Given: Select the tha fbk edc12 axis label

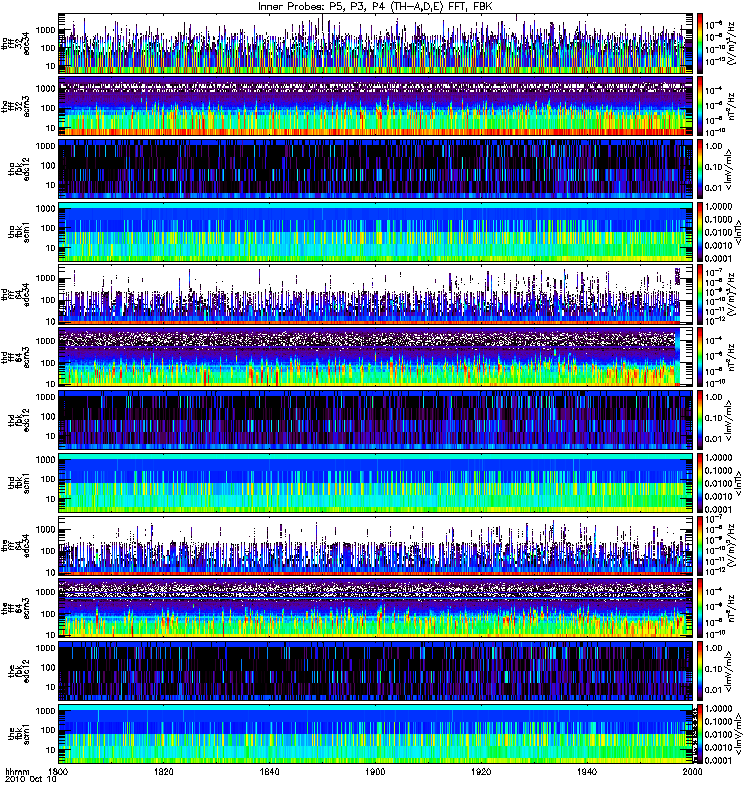Looking at the screenshot, I should click(x=19, y=169).
